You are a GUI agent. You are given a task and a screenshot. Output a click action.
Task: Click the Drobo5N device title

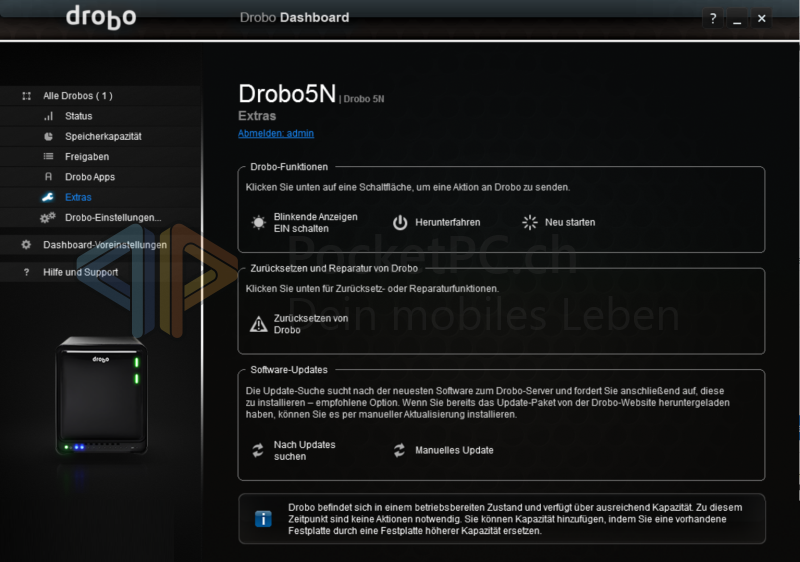(x=287, y=94)
